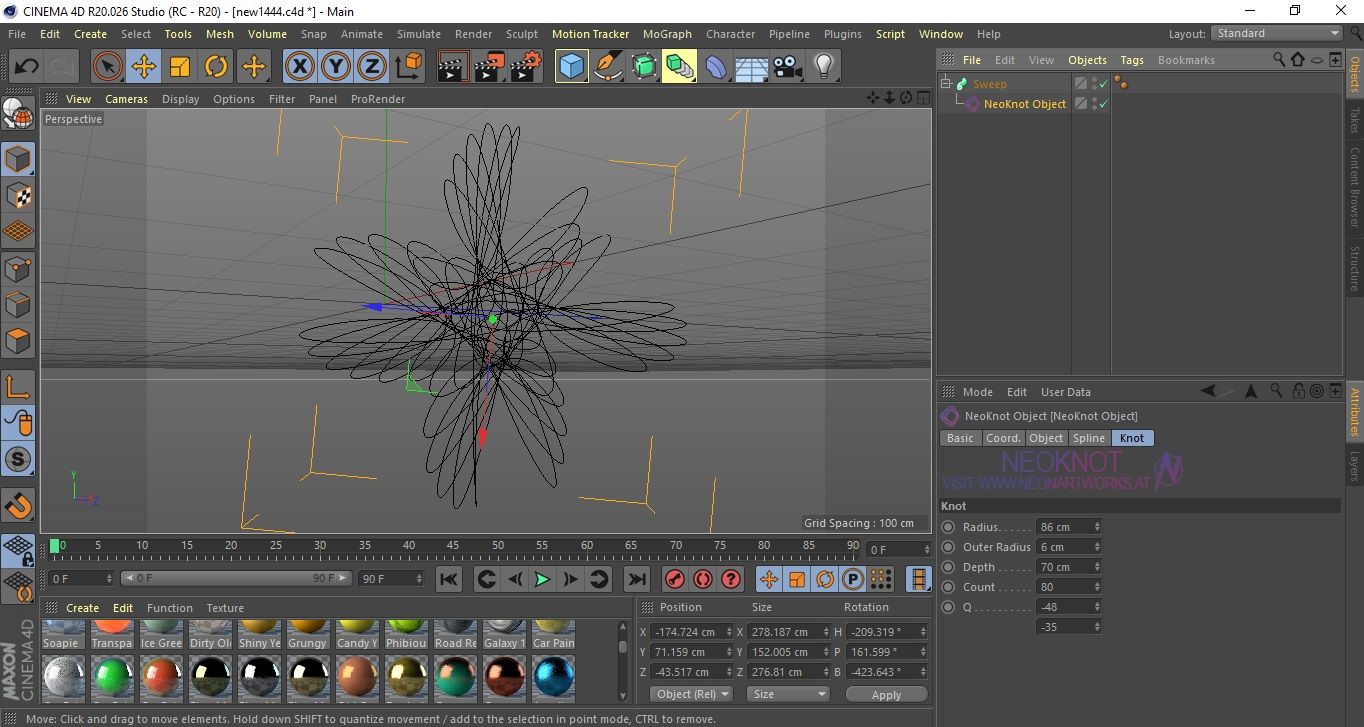Add a Cube primitive object
The width and height of the screenshot is (1364, 727).
571,67
